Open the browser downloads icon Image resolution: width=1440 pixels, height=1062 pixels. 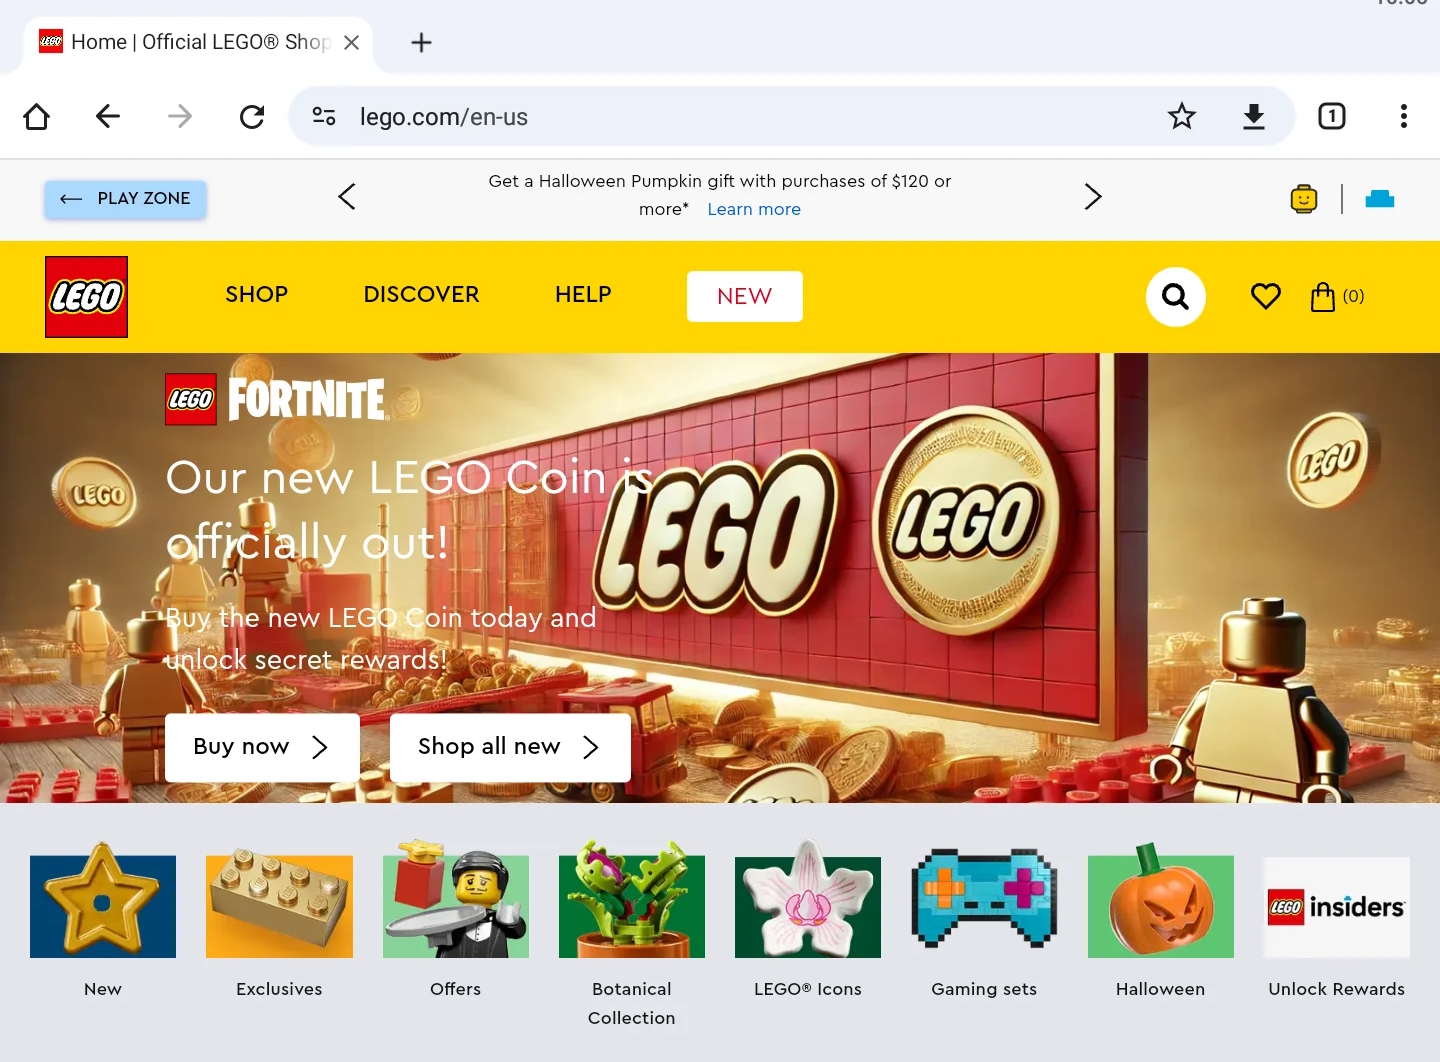coord(1253,117)
